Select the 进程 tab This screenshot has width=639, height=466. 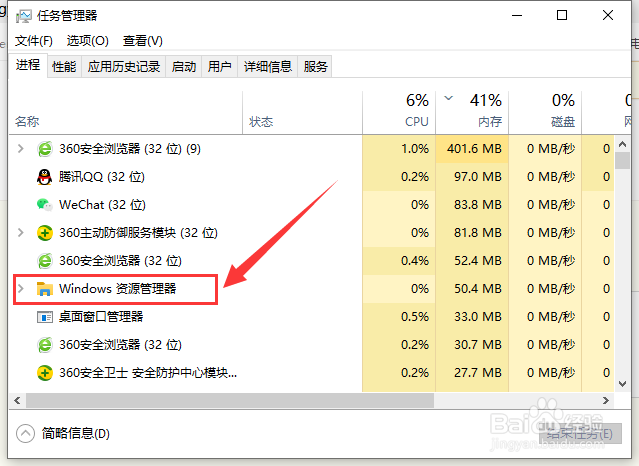(x=28, y=65)
